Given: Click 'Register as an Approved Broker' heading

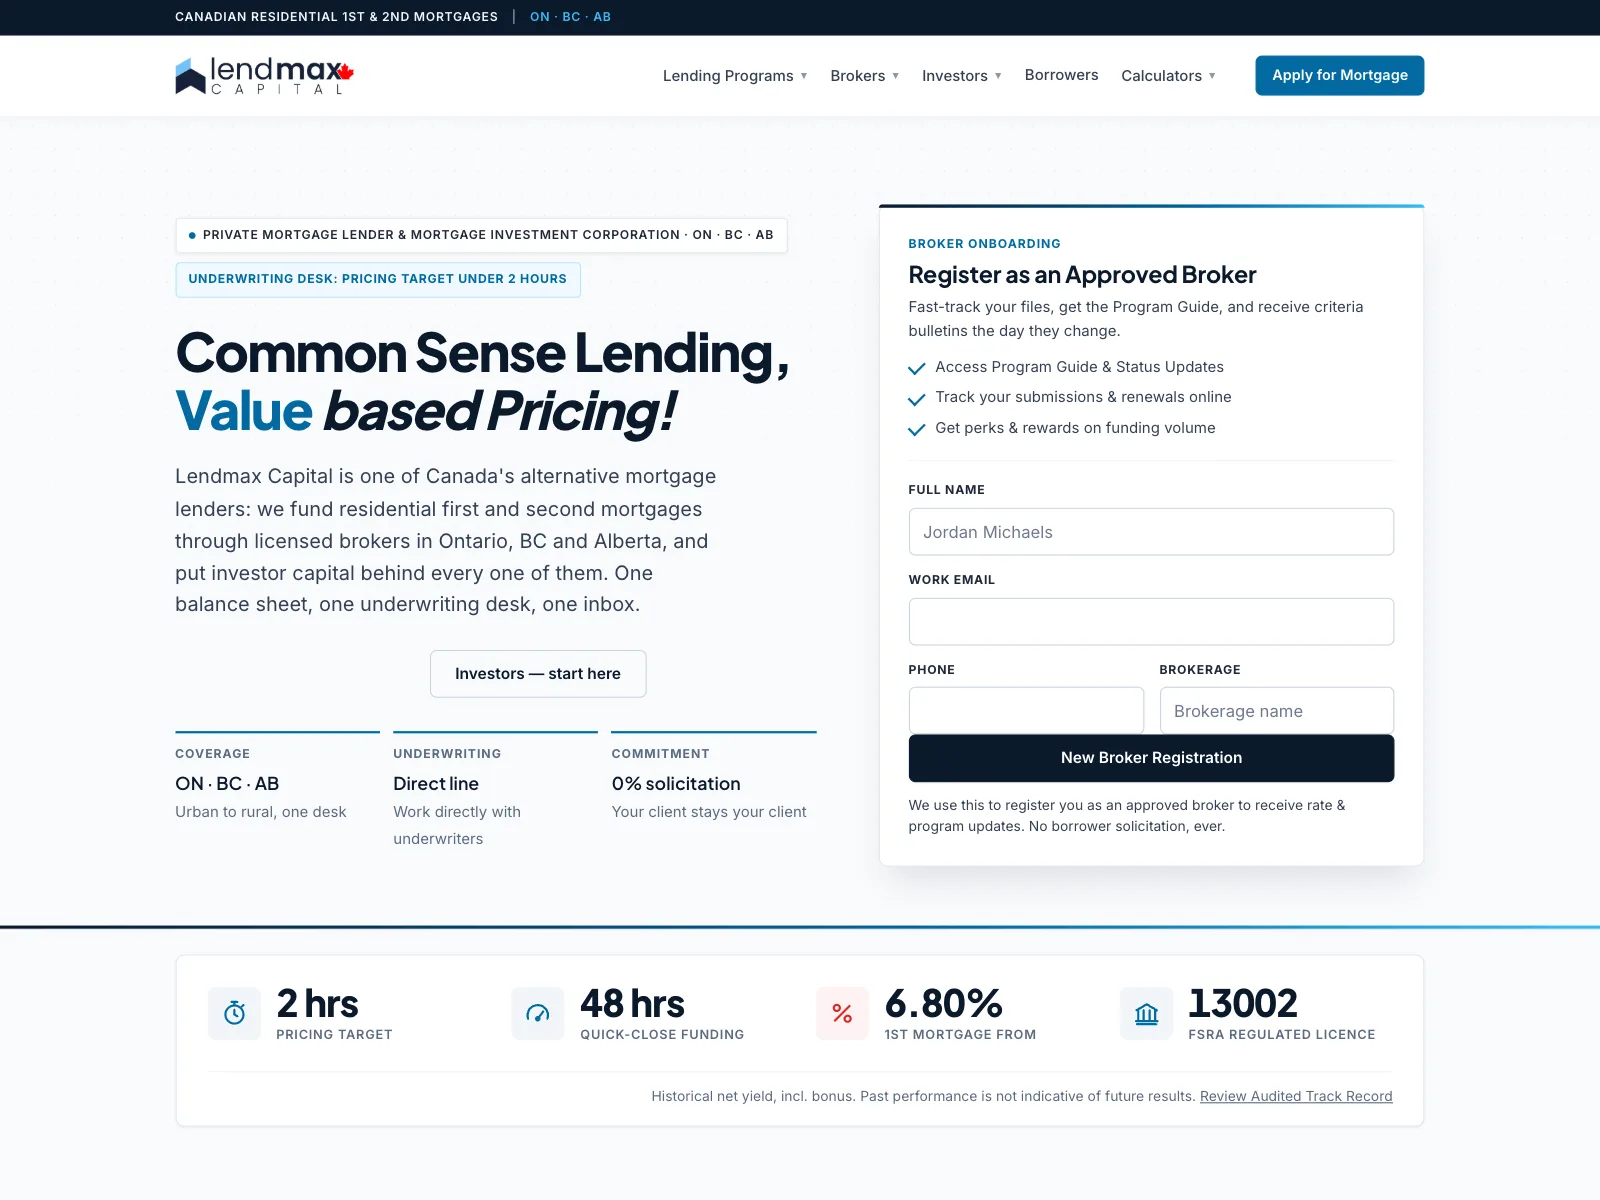Looking at the screenshot, I should tap(1082, 275).
